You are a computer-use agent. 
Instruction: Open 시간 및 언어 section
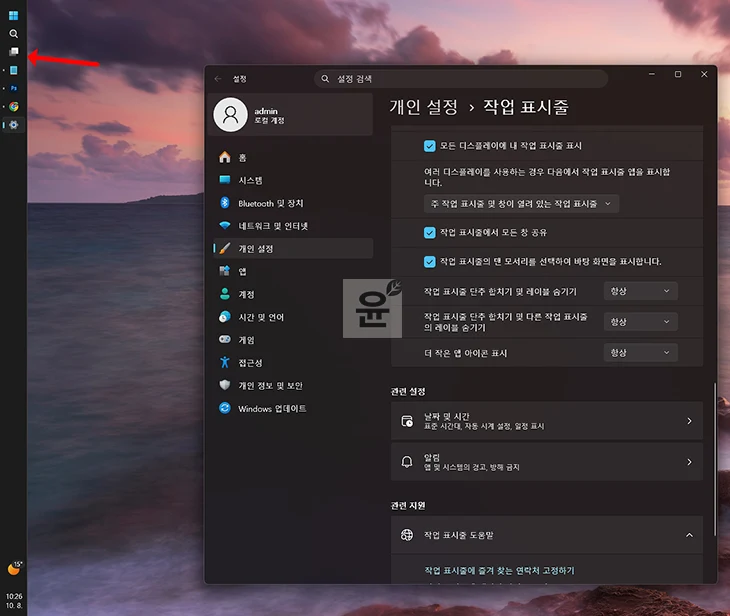pos(293,317)
